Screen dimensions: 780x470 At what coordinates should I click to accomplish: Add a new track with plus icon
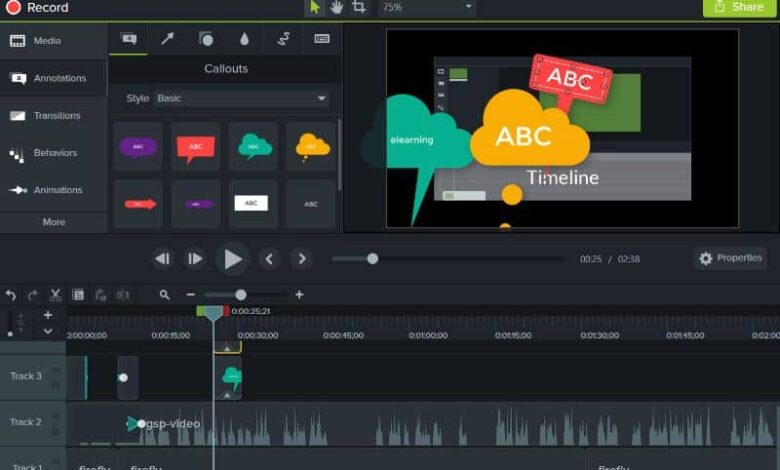tap(48, 315)
